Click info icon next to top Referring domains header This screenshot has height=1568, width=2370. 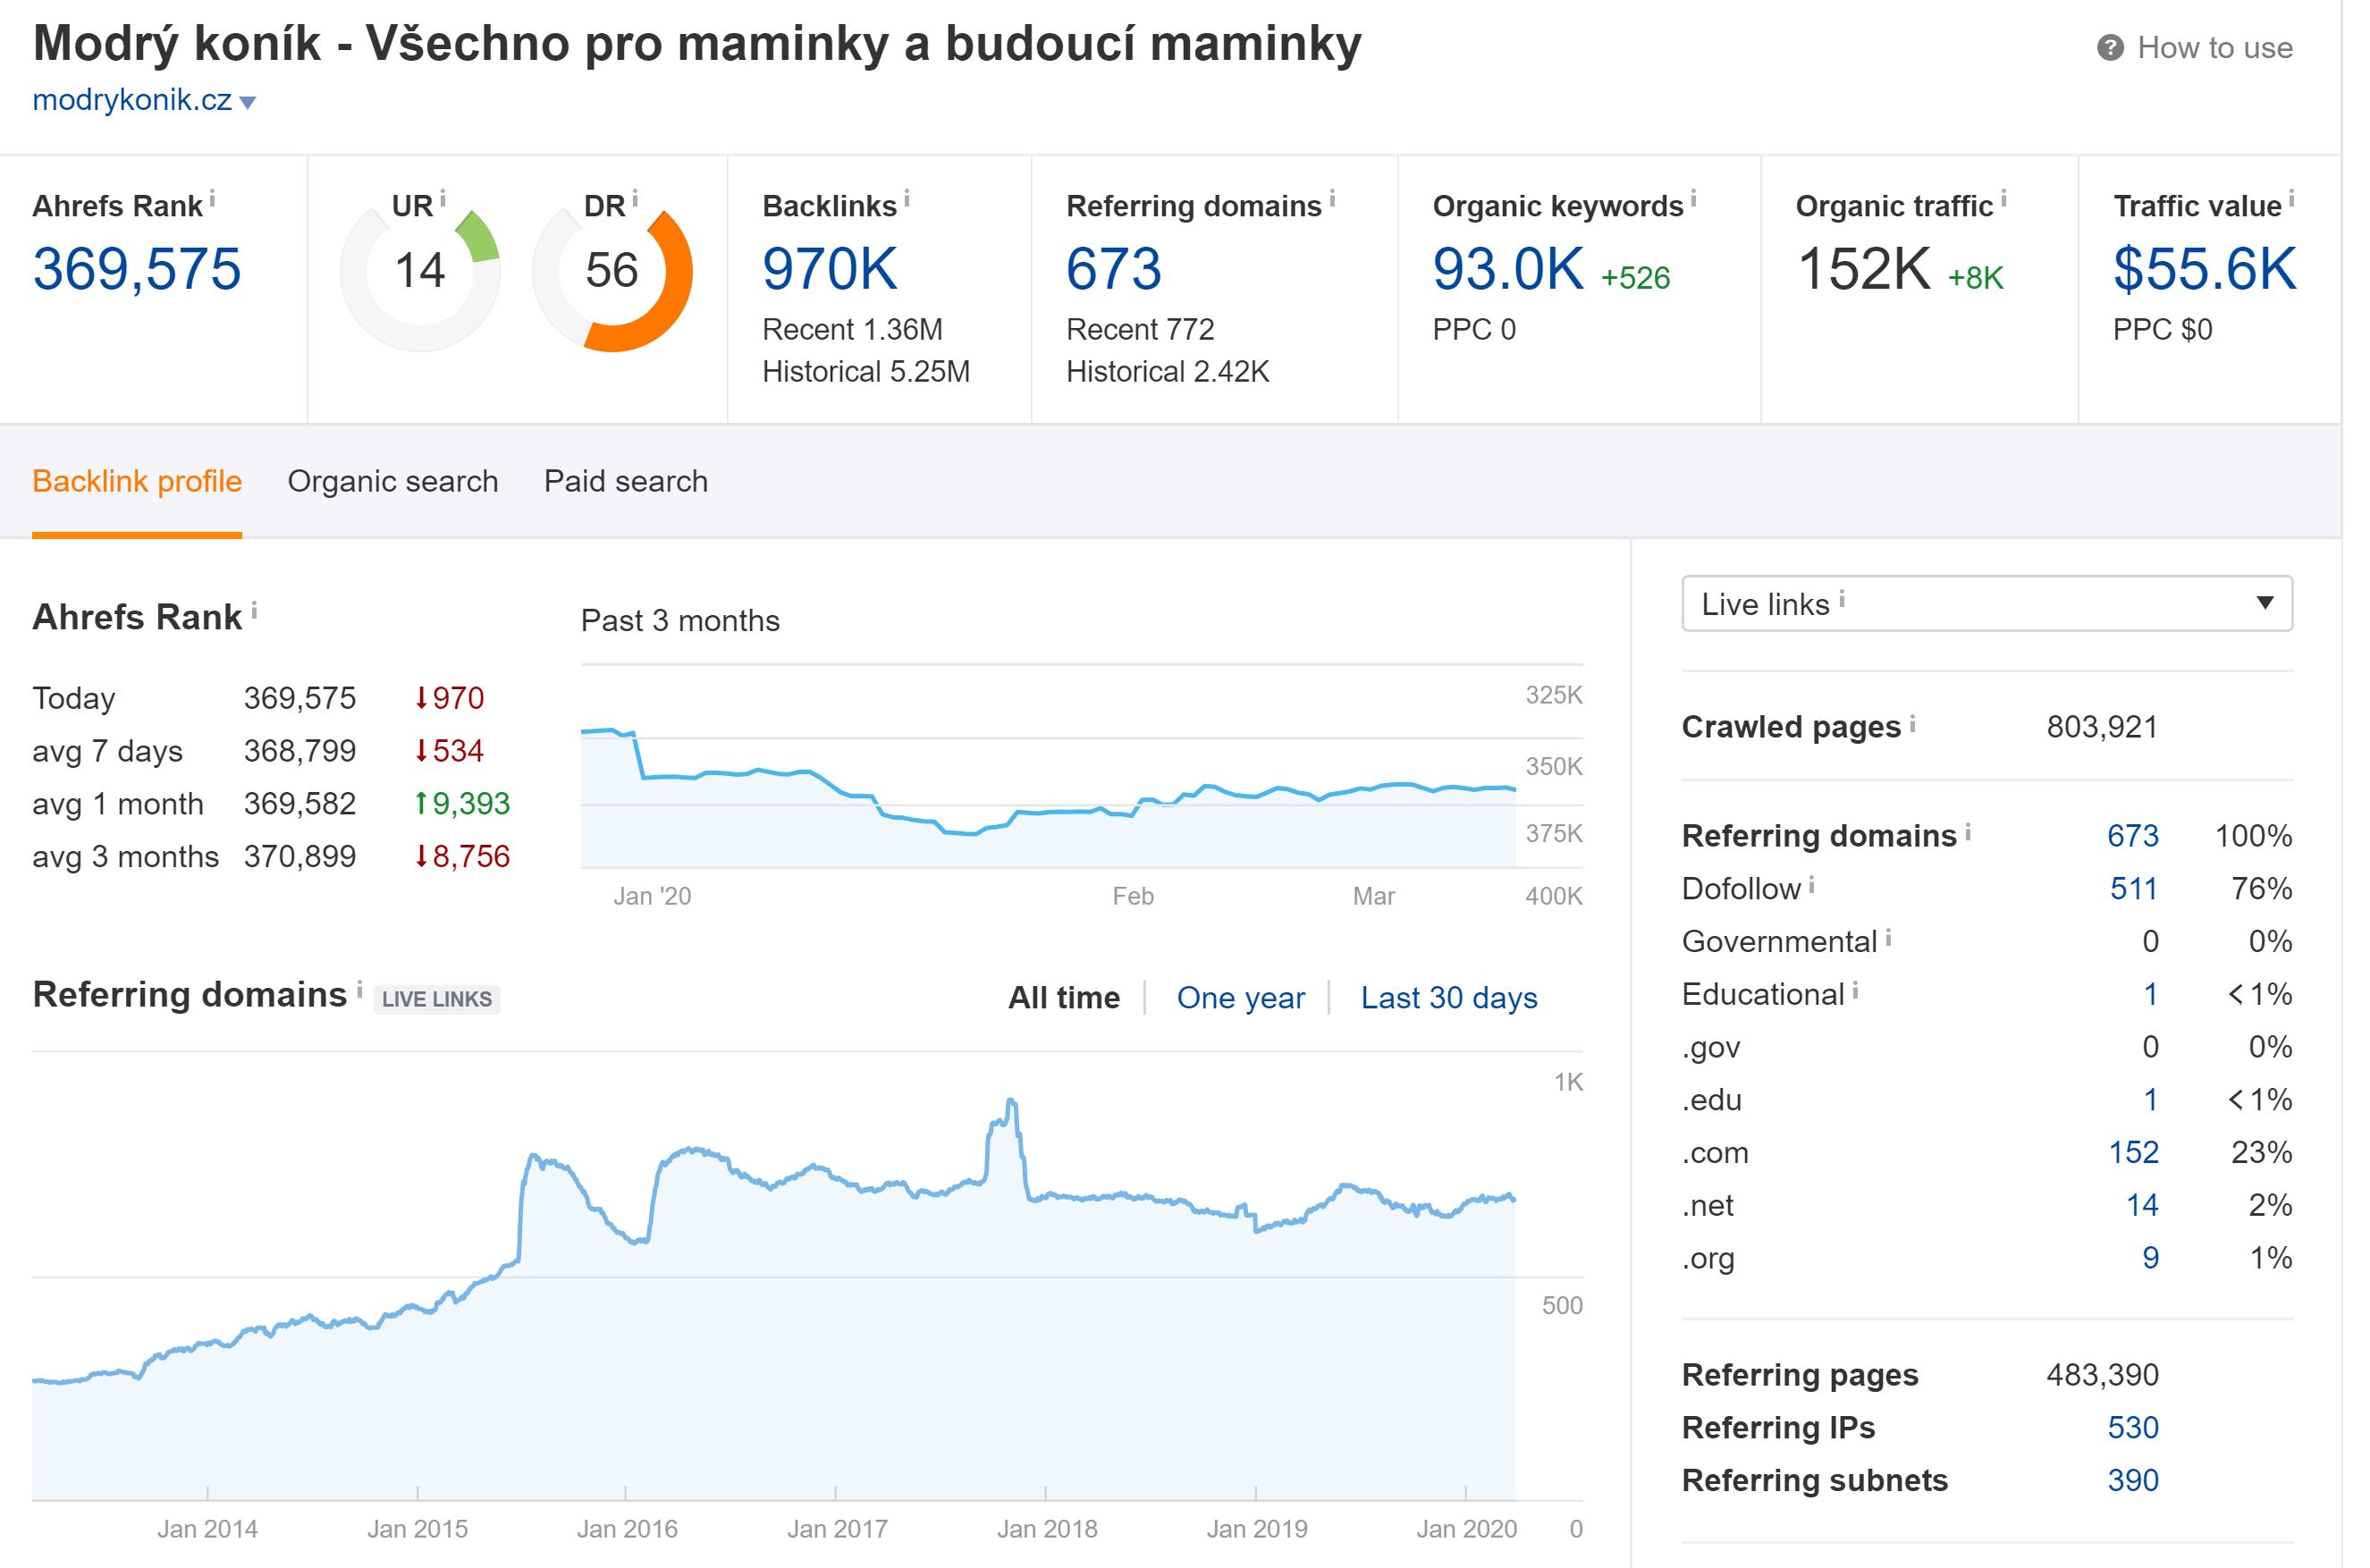1332,198
